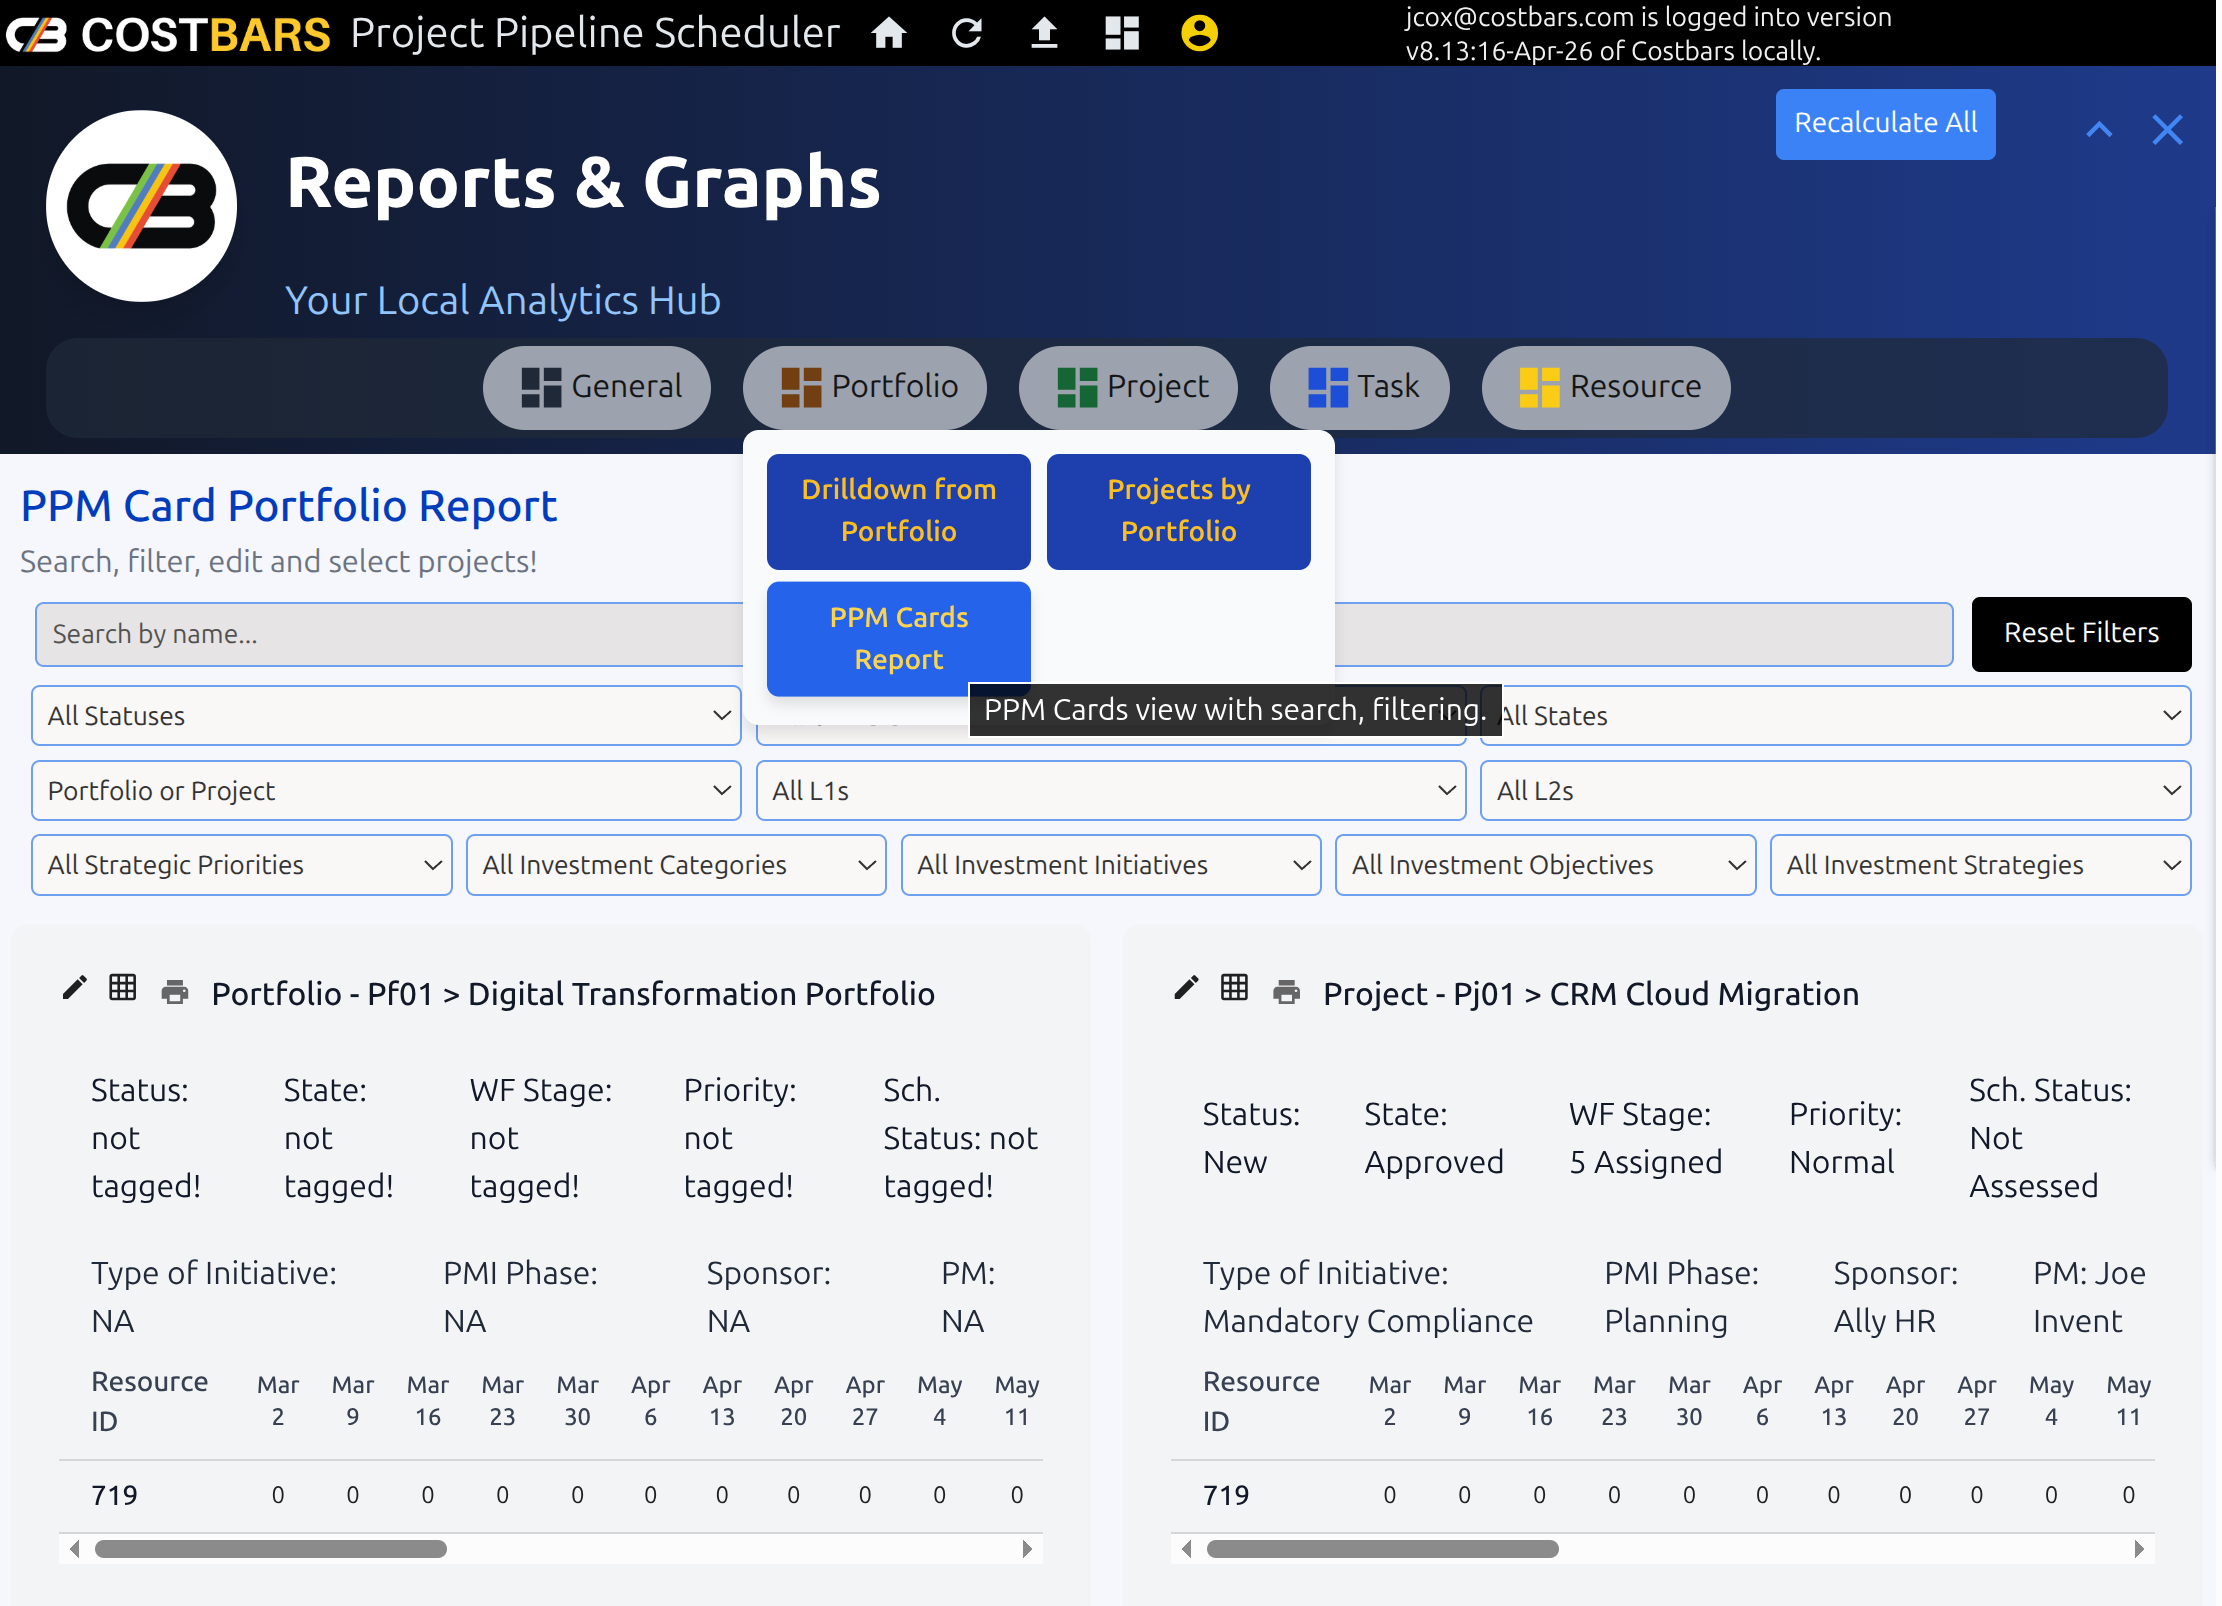Screen dimensions: 2222x1606
Task: Click the Costbars logo in top bar
Action: click(168, 34)
